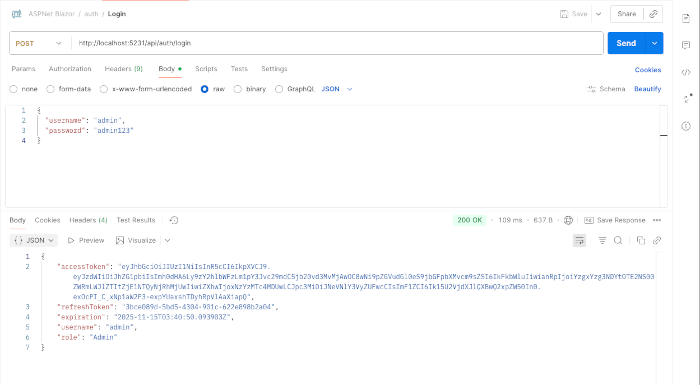Select the form-data body type
Image resolution: width=700 pixels, height=385 pixels.
(50, 89)
